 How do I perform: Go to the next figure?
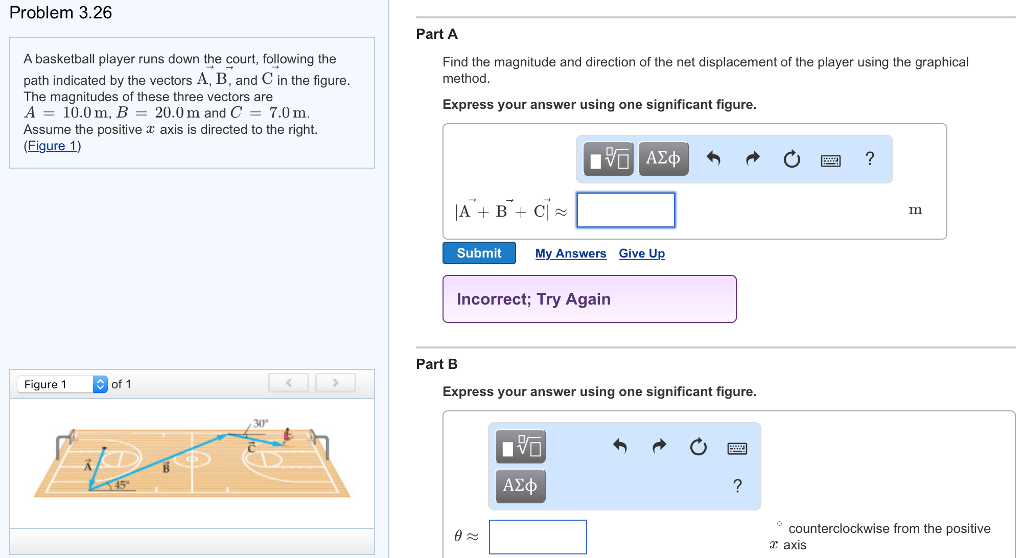(x=337, y=383)
